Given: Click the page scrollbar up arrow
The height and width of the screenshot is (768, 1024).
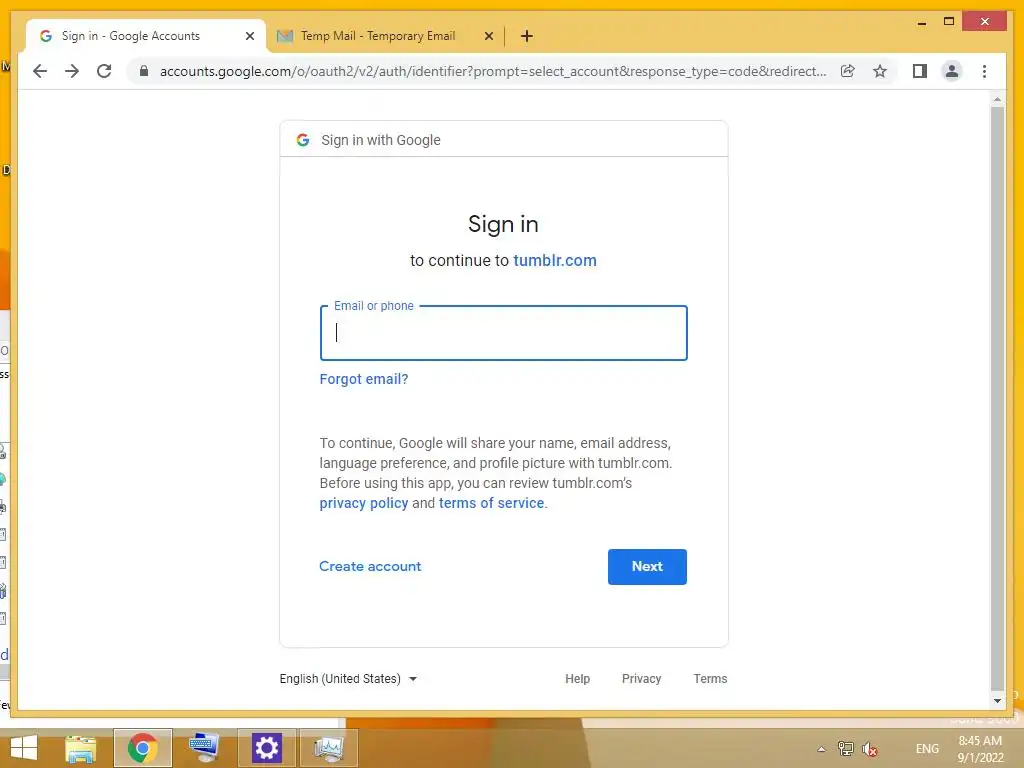Looking at the screenshot, I should click(997, 99).
